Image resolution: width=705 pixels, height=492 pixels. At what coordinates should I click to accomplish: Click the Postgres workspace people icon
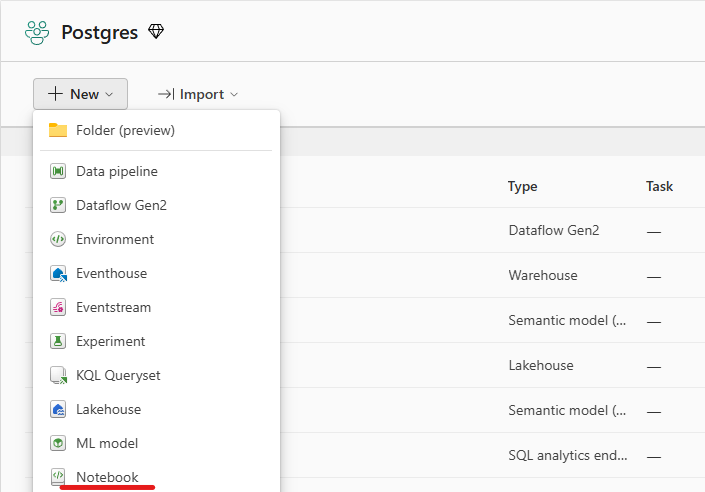[37, 32]
